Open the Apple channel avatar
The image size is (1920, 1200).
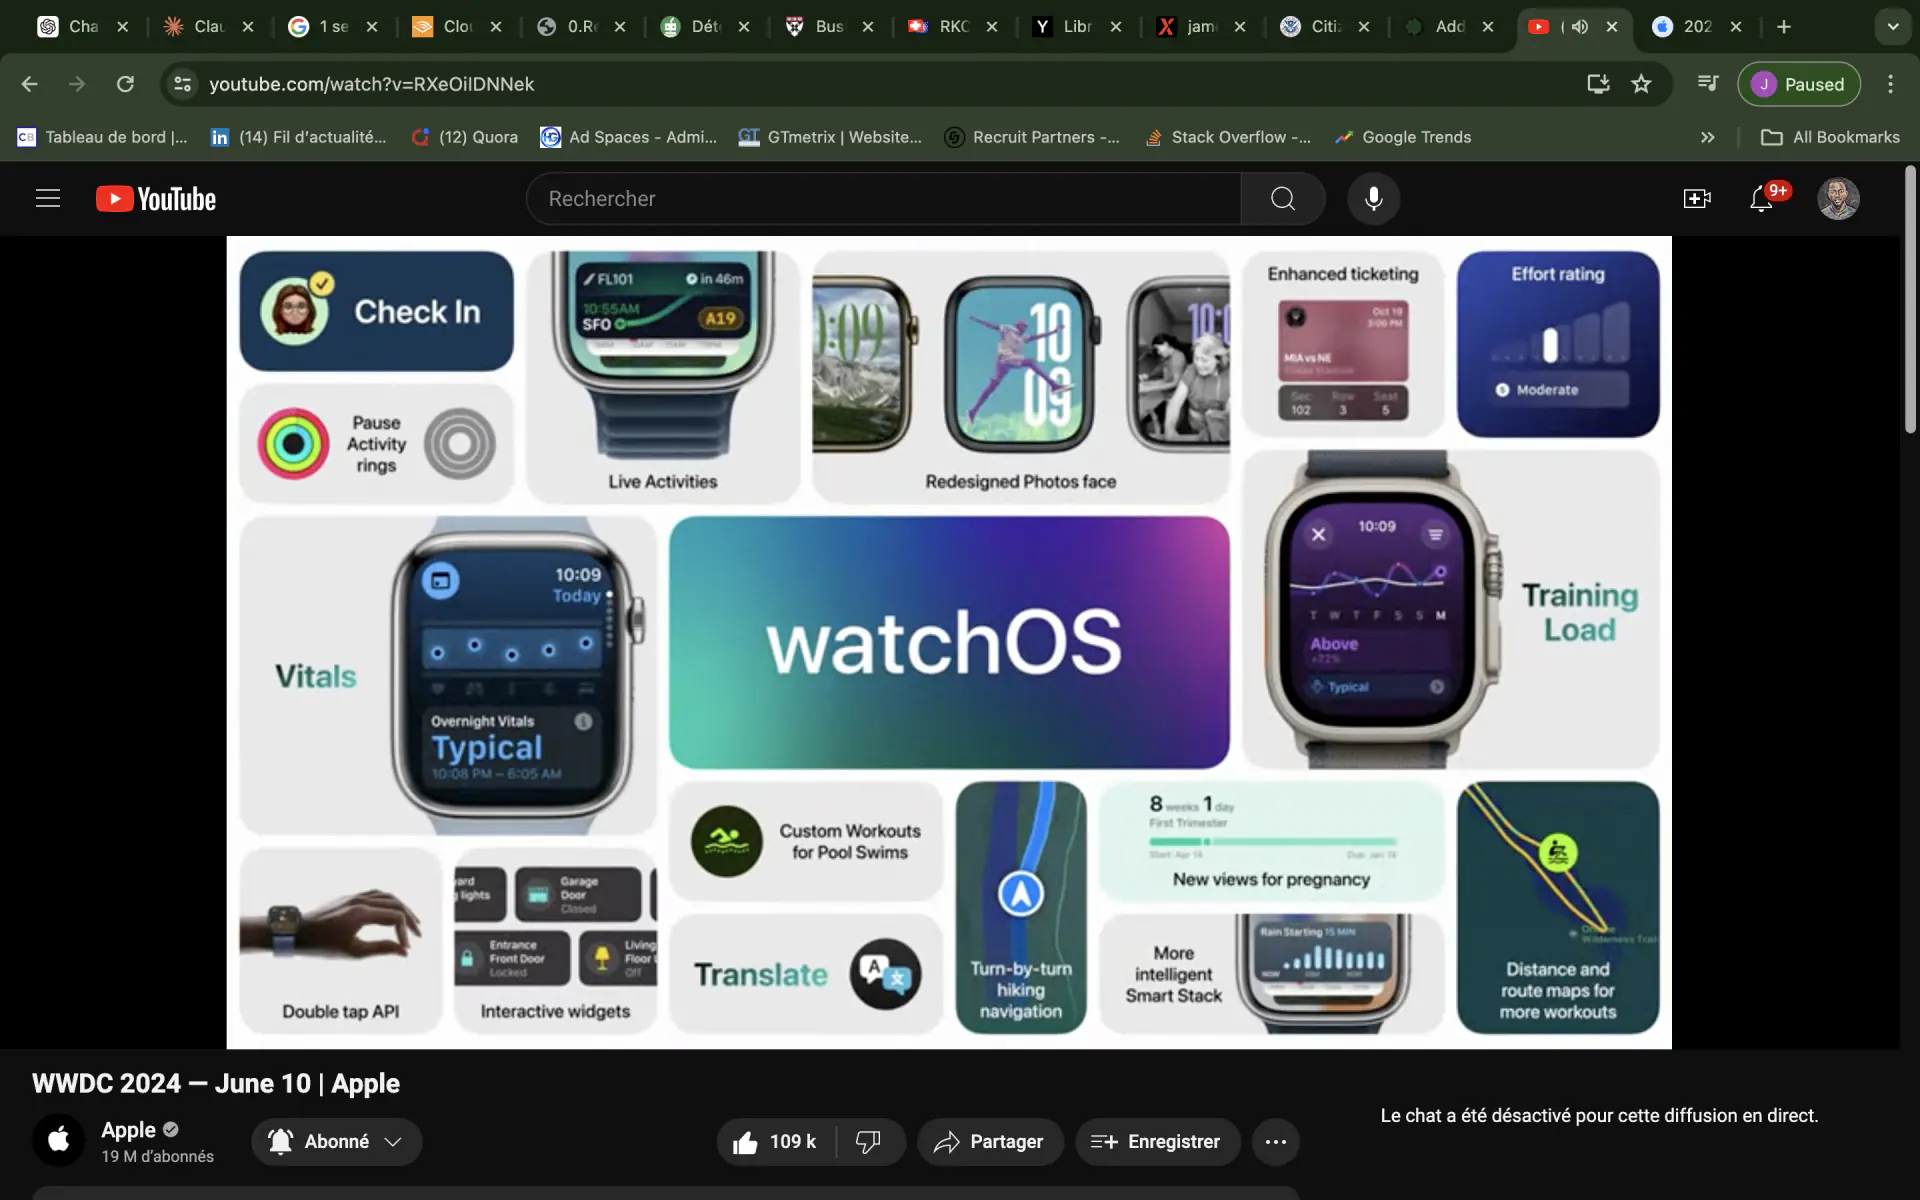59,1140
